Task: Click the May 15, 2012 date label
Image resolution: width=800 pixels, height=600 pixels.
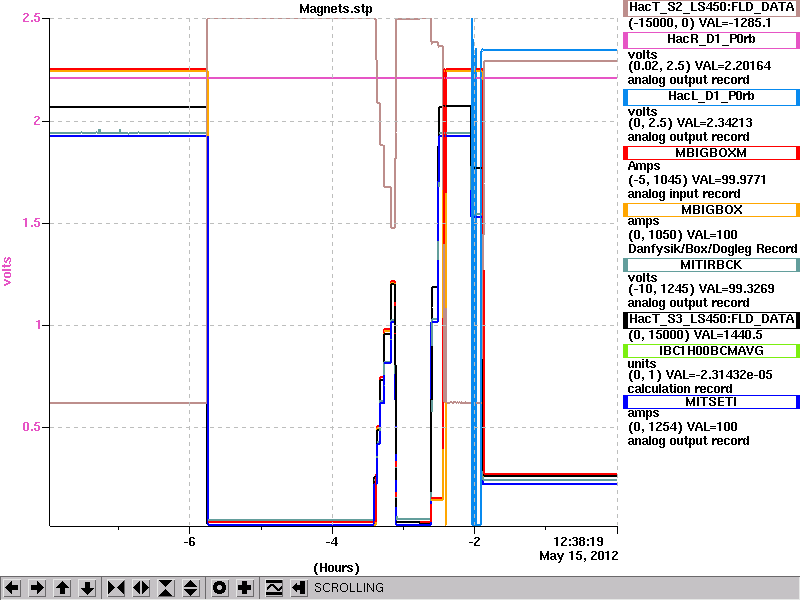Action: coord(579,556)
